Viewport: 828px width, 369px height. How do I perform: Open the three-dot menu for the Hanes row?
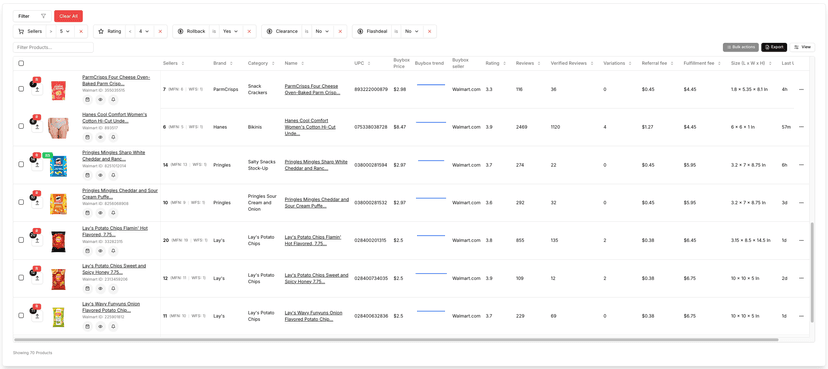click(x=801, y=127)
